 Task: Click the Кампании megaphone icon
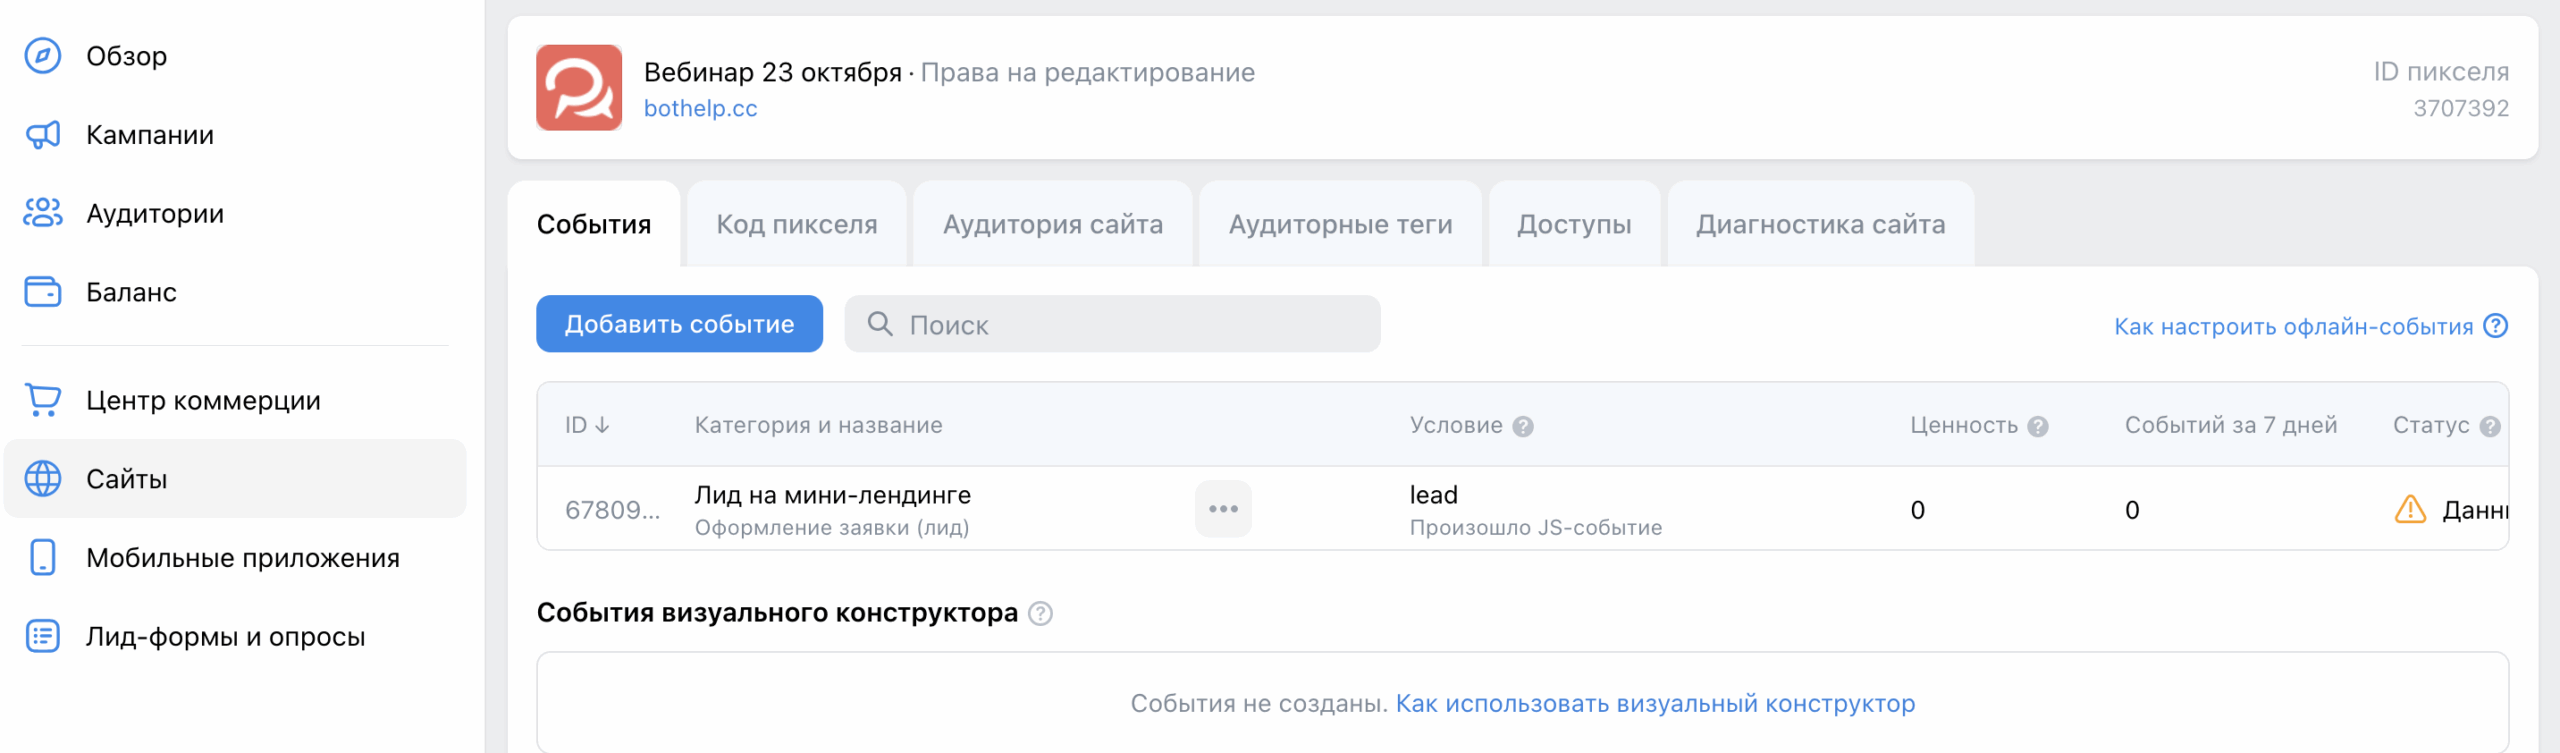pyautogui.click(x=42, y=135)
